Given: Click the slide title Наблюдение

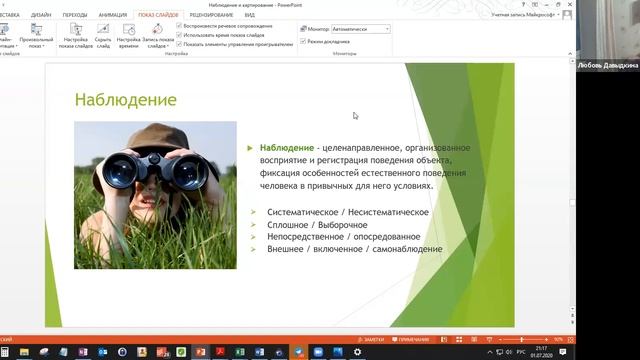Looking at the screenshot, I should tap(126, 100).
